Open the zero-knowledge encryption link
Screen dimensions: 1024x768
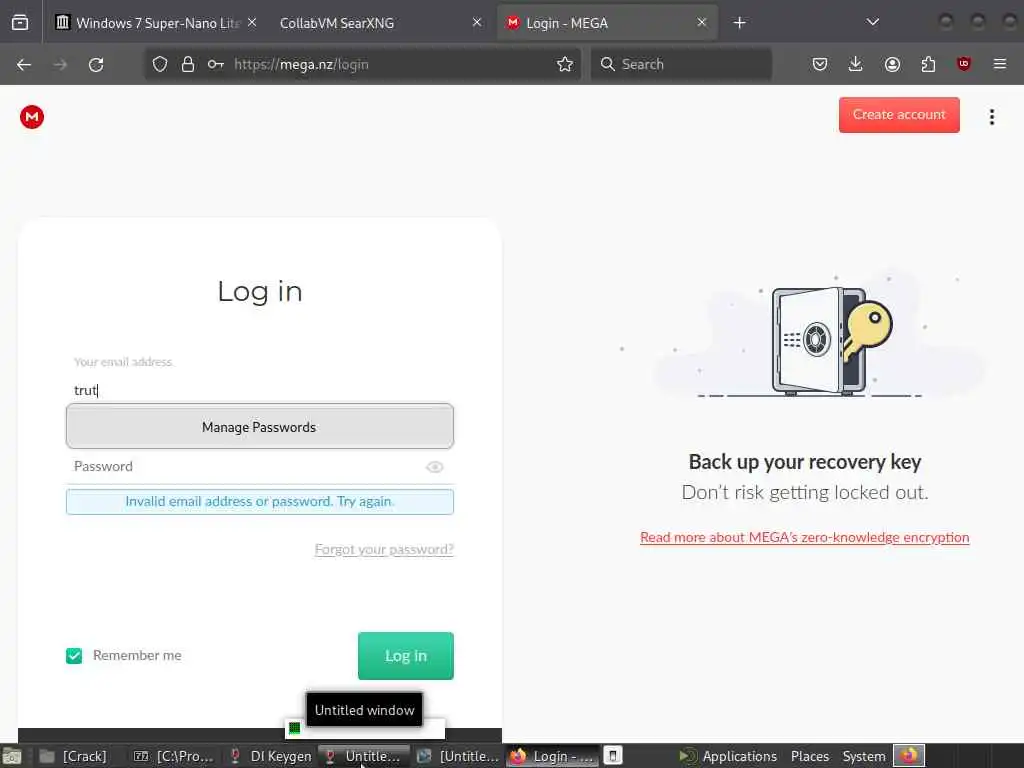(805, 537)
